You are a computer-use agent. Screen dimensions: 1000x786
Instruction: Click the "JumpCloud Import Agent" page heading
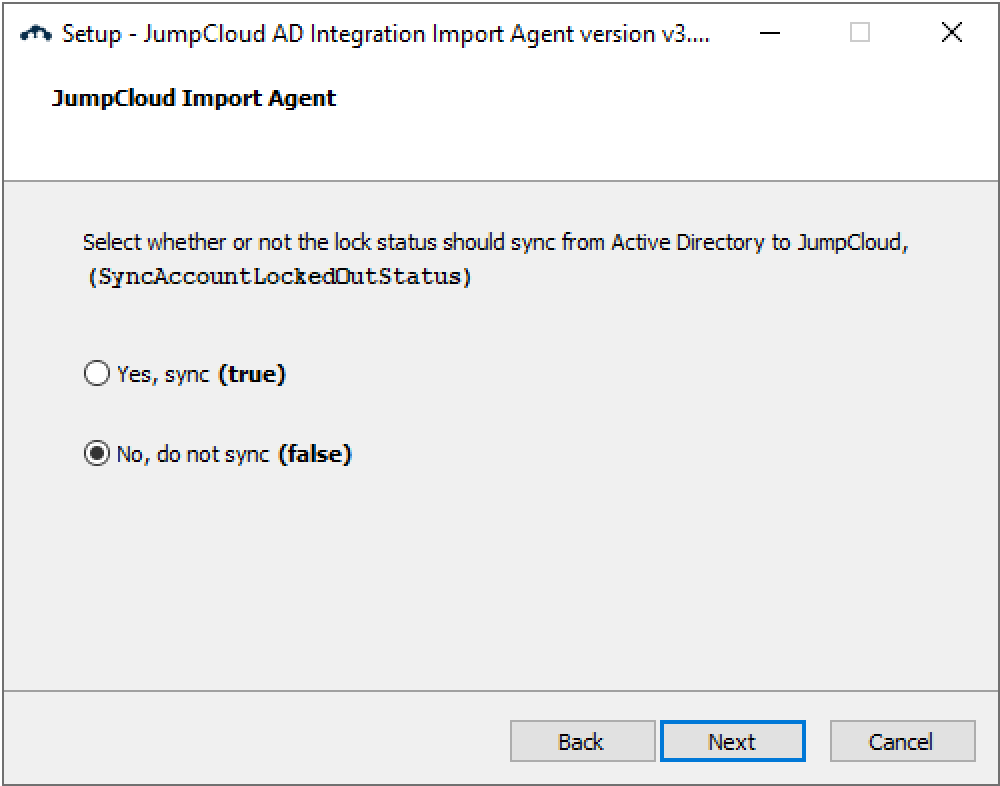(x=194, y=98)
